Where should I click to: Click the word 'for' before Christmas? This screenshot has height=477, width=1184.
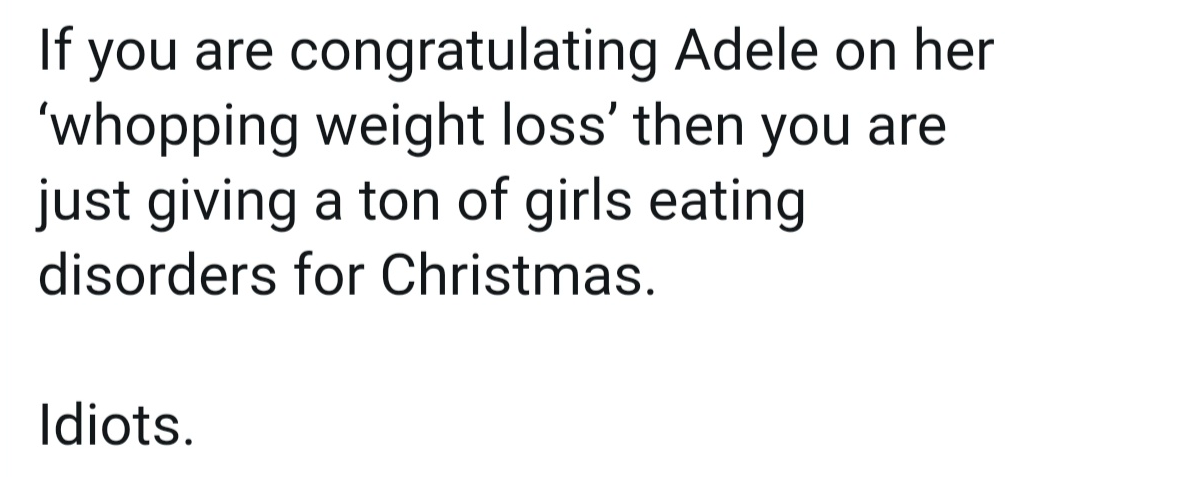click(328, 275)
